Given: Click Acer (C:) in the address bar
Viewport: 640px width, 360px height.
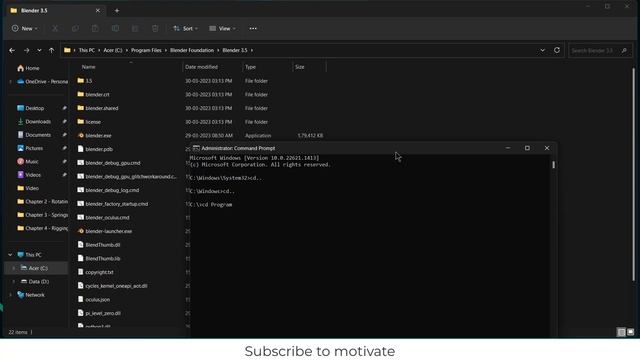Looking at the screenshot, I should (x=113, y=50).
